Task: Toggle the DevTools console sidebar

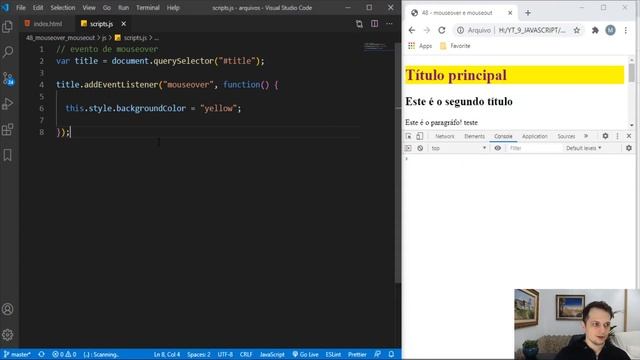Action: (x=408, y=148)
